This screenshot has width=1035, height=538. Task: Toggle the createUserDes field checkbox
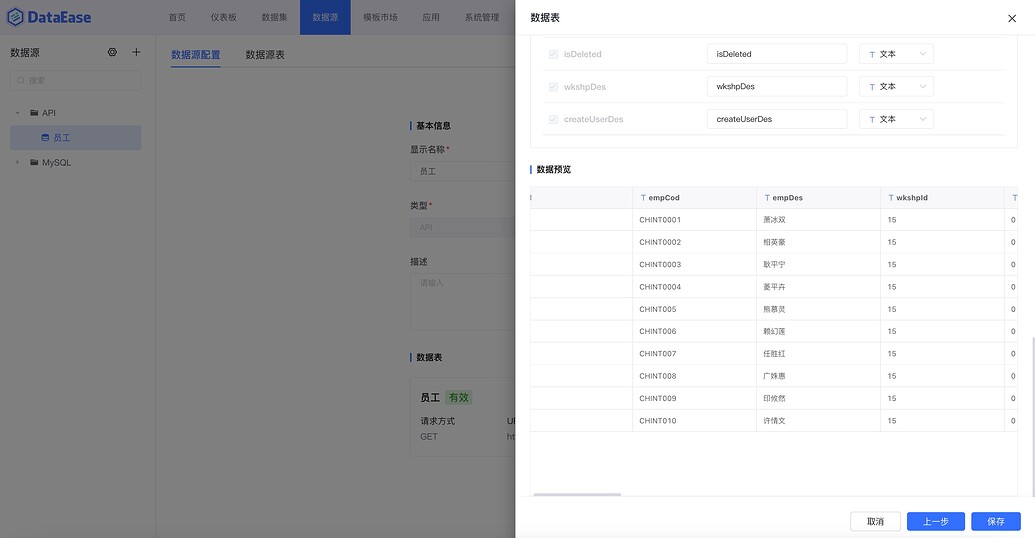553,119
